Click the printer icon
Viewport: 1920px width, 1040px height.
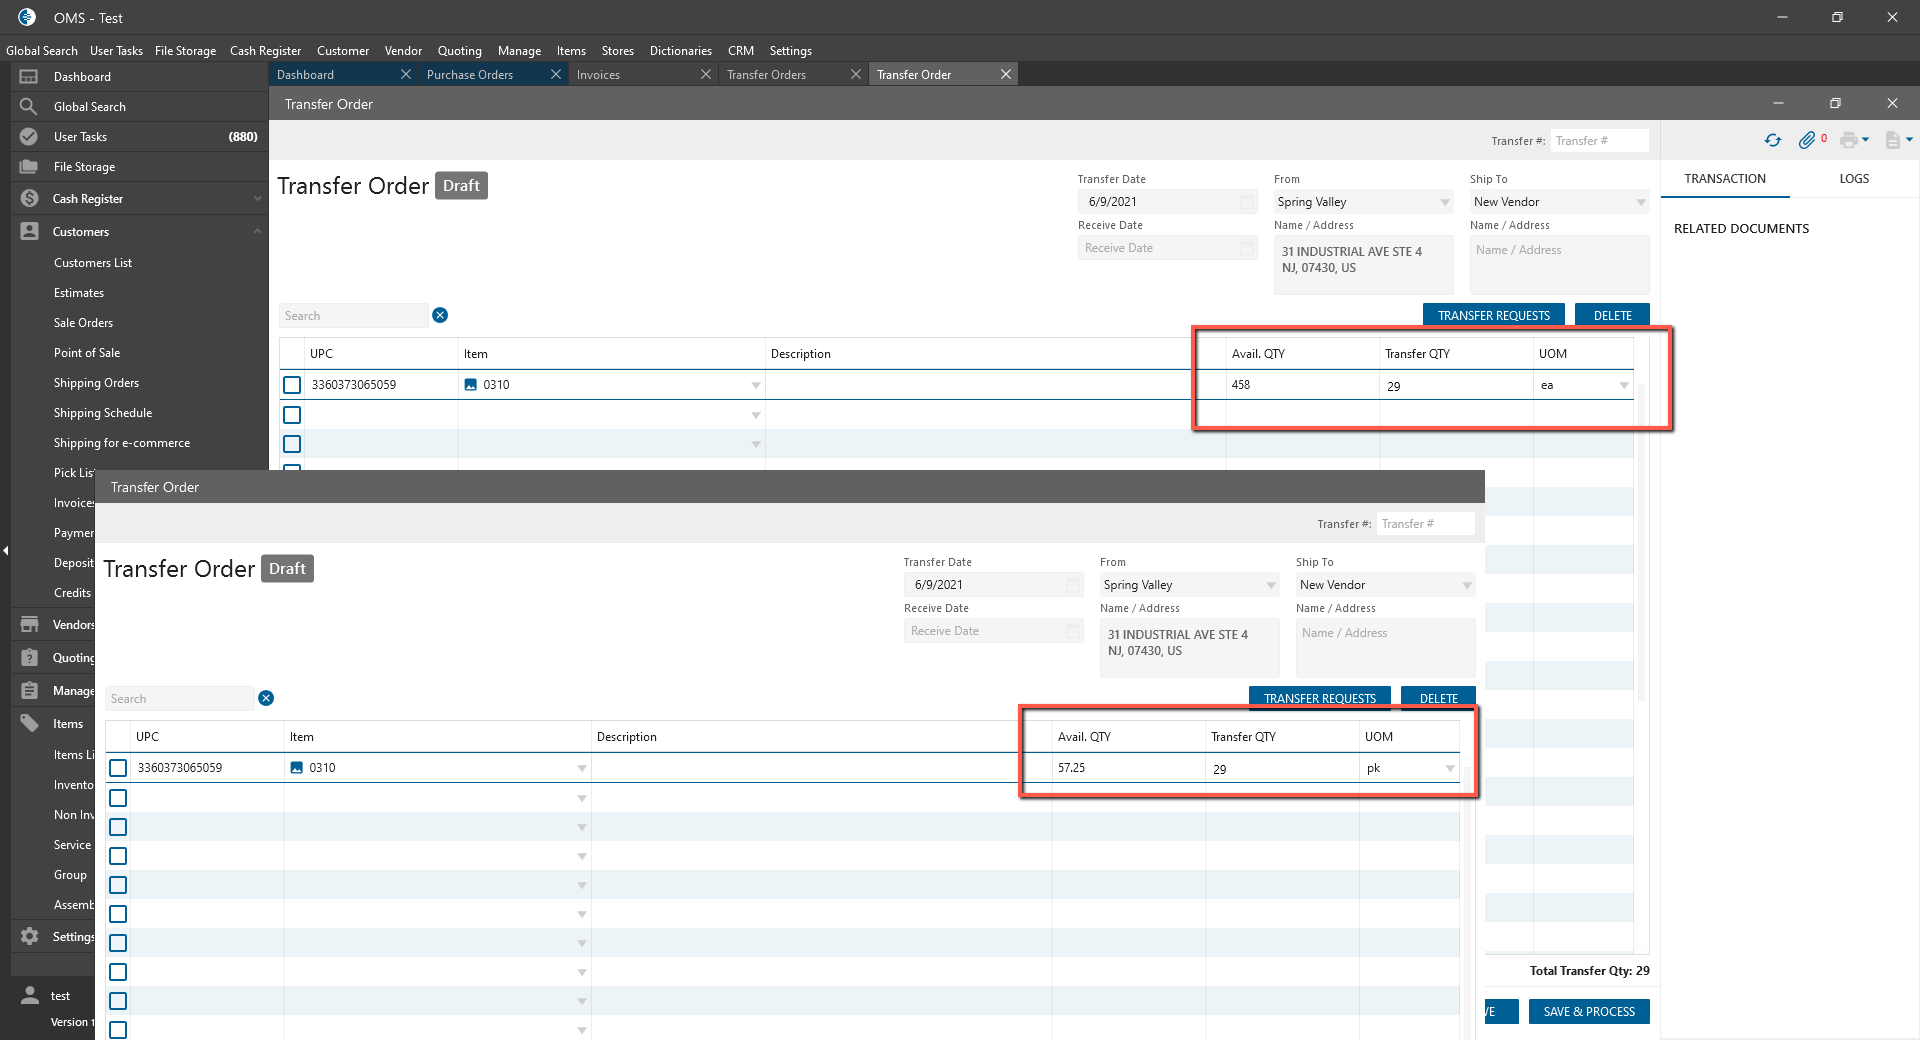point(1848,141)
